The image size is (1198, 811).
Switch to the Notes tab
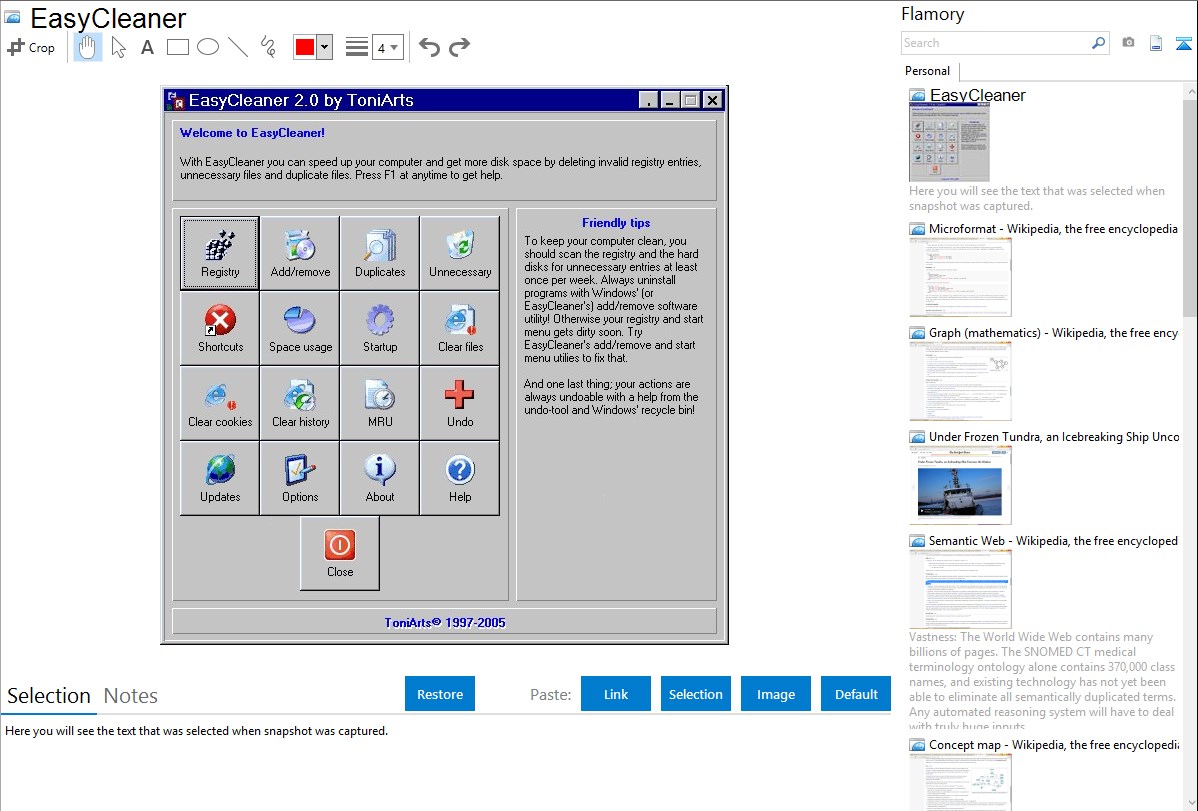(131, 696)
